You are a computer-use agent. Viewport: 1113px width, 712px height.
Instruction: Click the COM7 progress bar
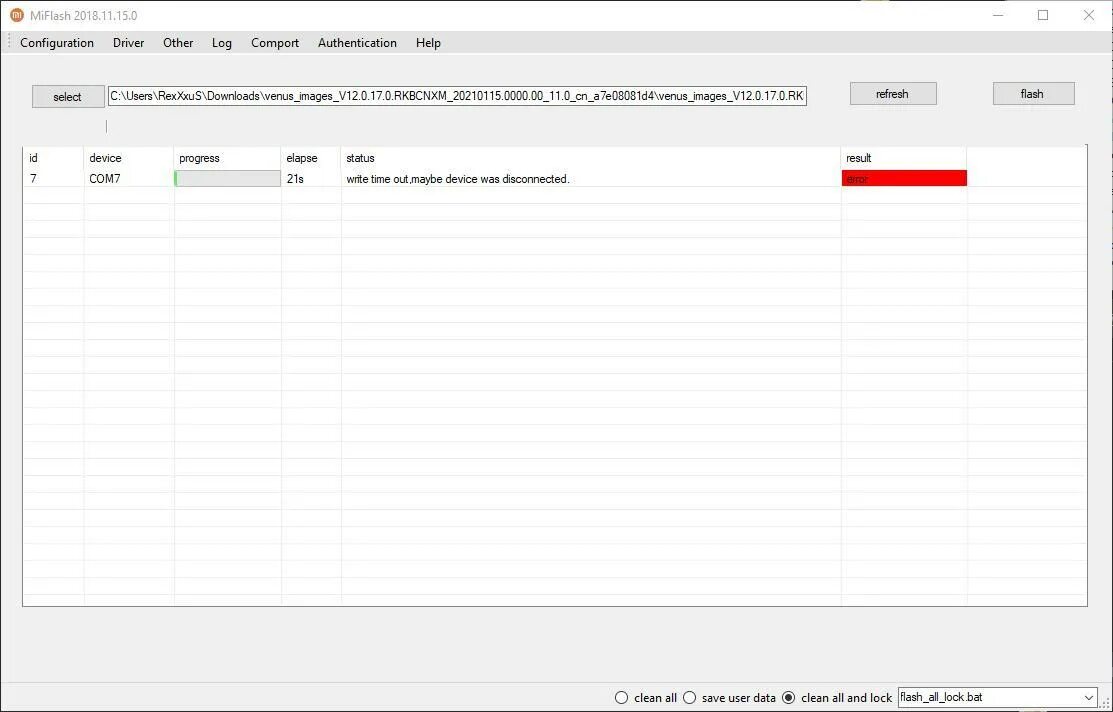[x=227, y=179]
